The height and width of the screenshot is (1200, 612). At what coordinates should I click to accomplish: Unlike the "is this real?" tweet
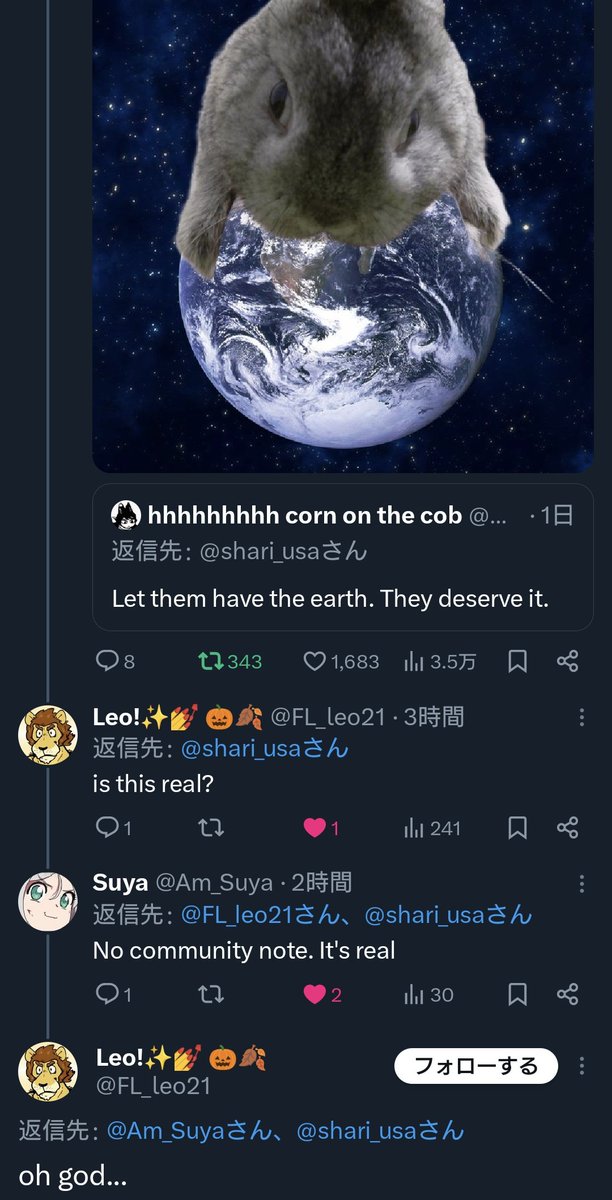click(x=321, y=827)
